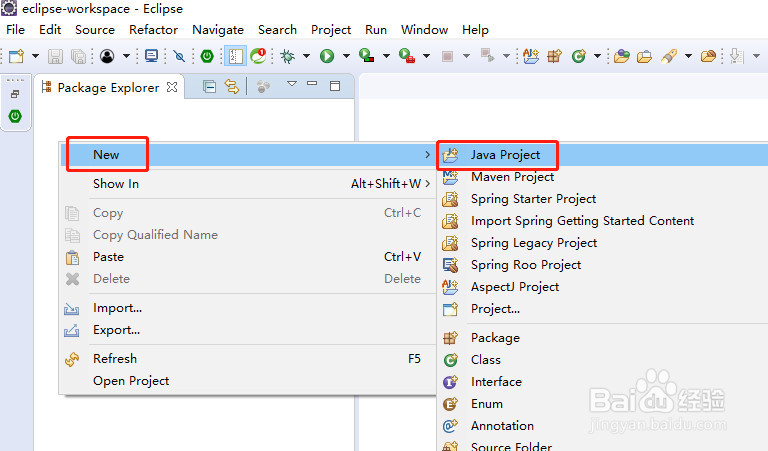Open the External Tools dropdown arrow
This screenshot has height=451, width=768.
pos(427,56)
